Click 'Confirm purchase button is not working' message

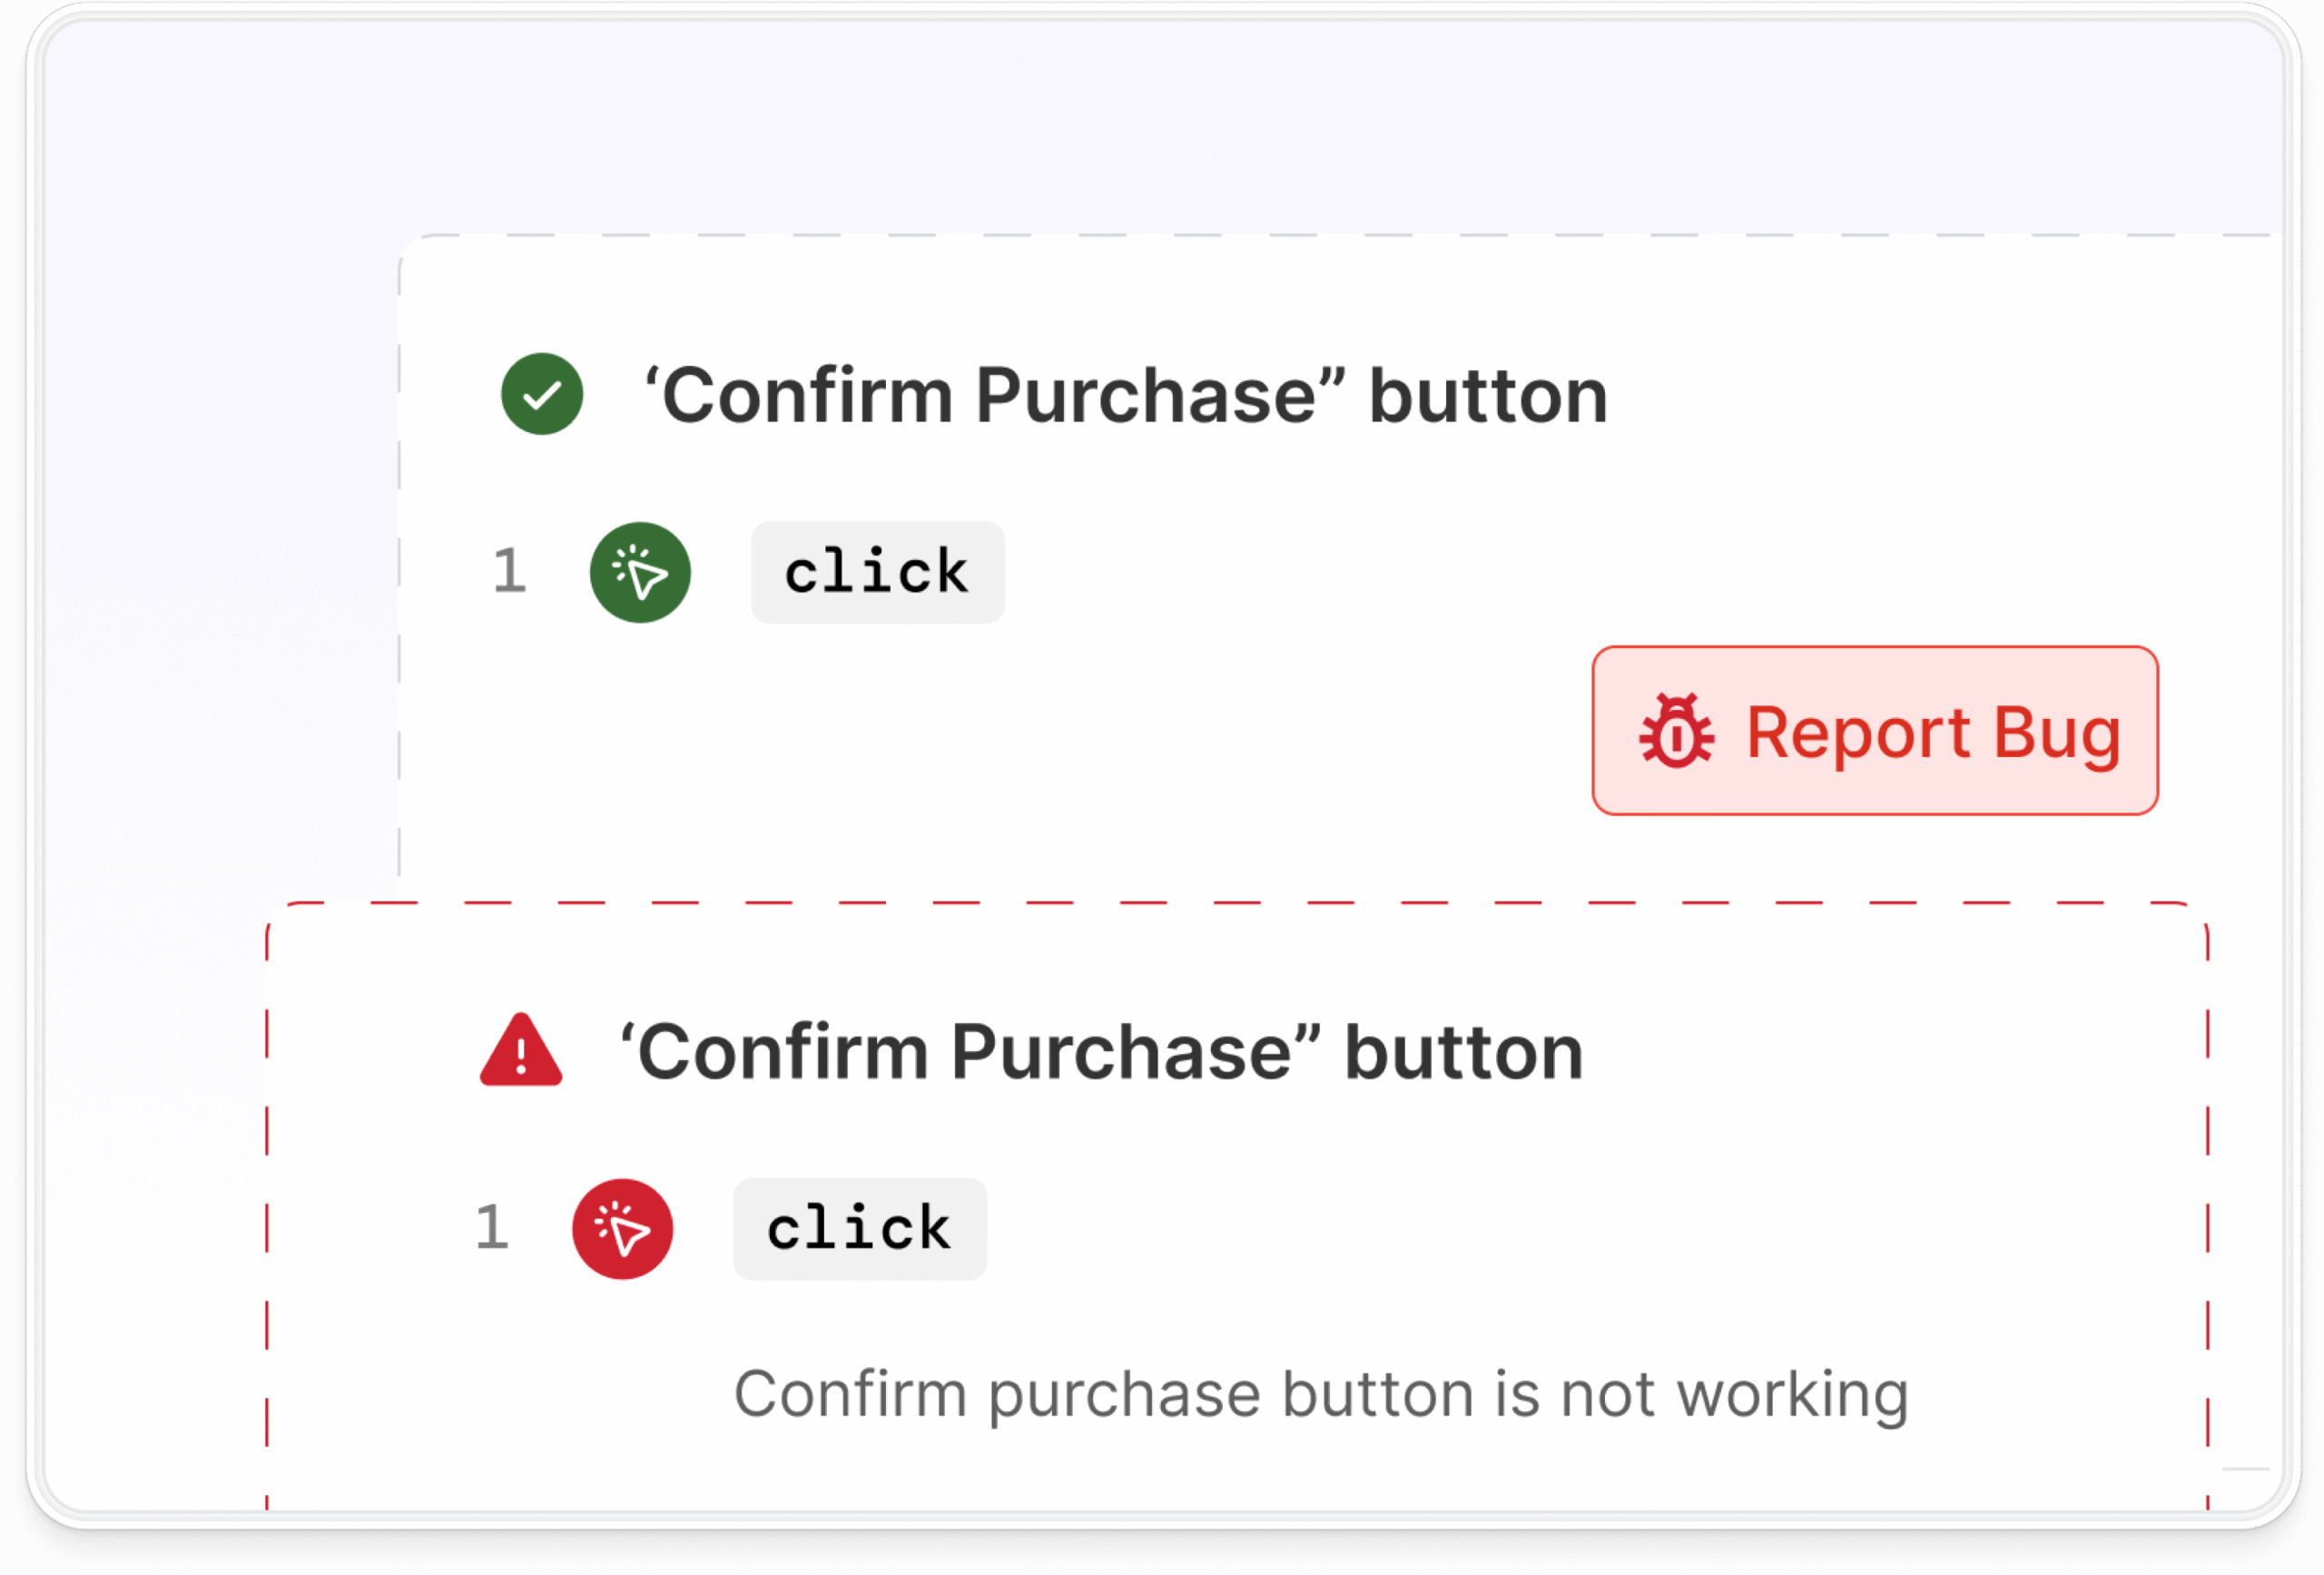click(1321, 1395)
